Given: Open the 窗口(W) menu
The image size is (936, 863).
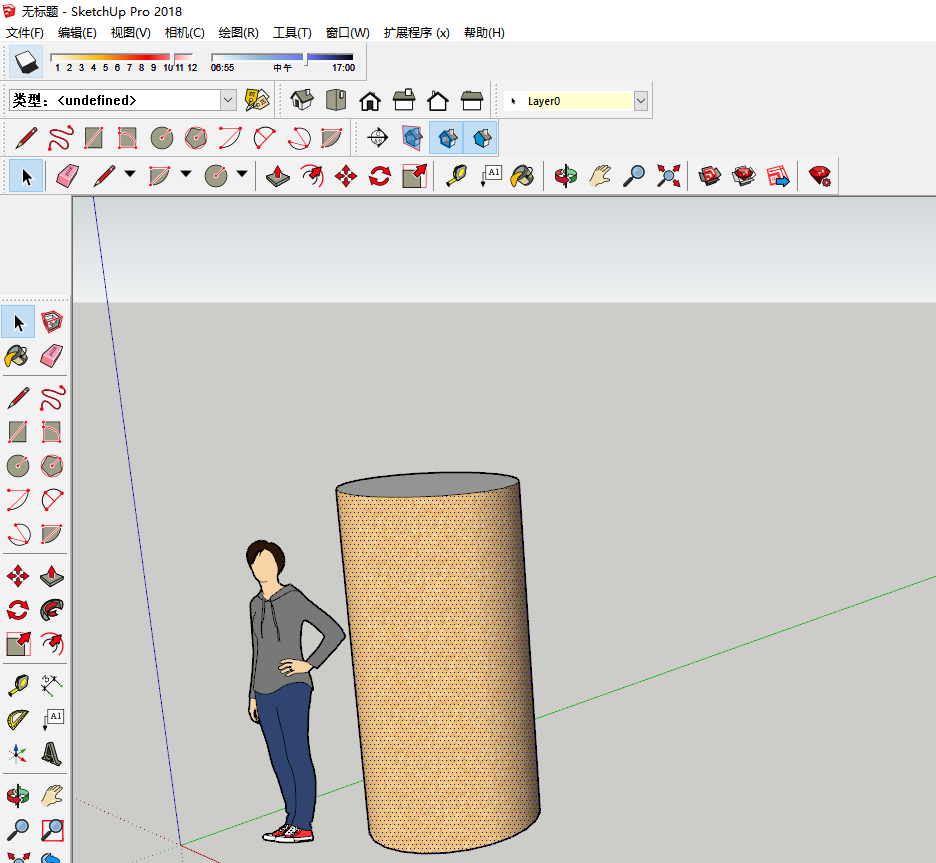Looking at the screenshot, I should click(347, 32).
